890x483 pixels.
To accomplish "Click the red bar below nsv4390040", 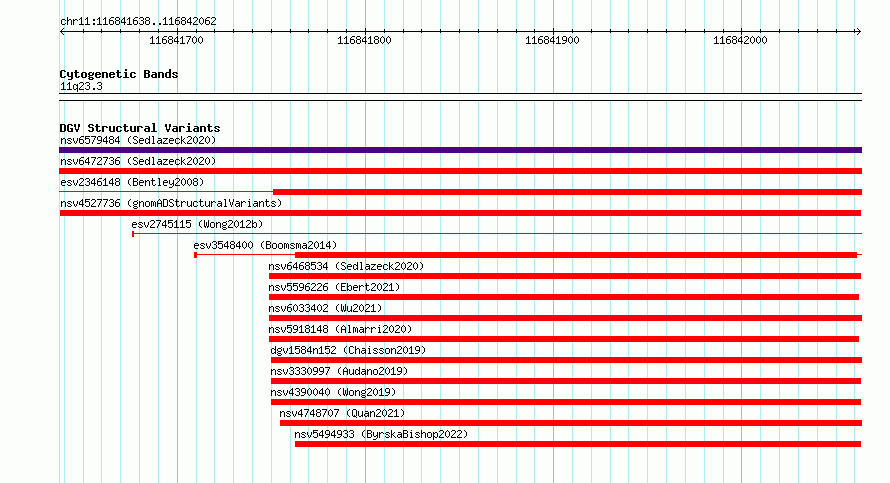I will coord(566,402).
